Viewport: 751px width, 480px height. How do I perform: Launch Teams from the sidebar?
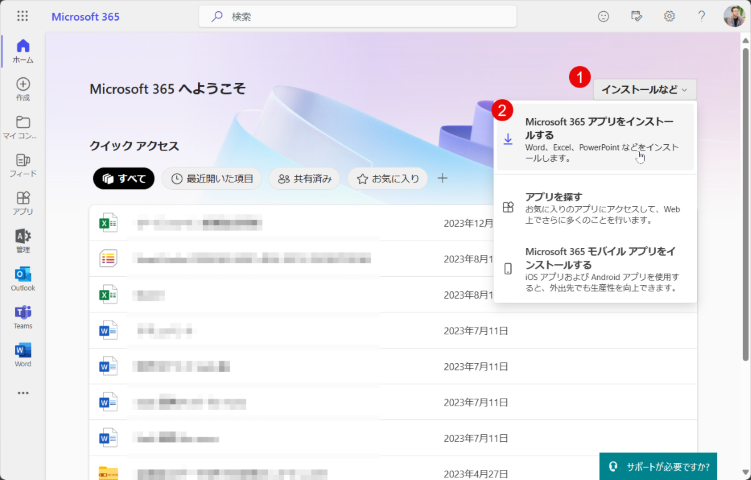(x=23, y=317)
